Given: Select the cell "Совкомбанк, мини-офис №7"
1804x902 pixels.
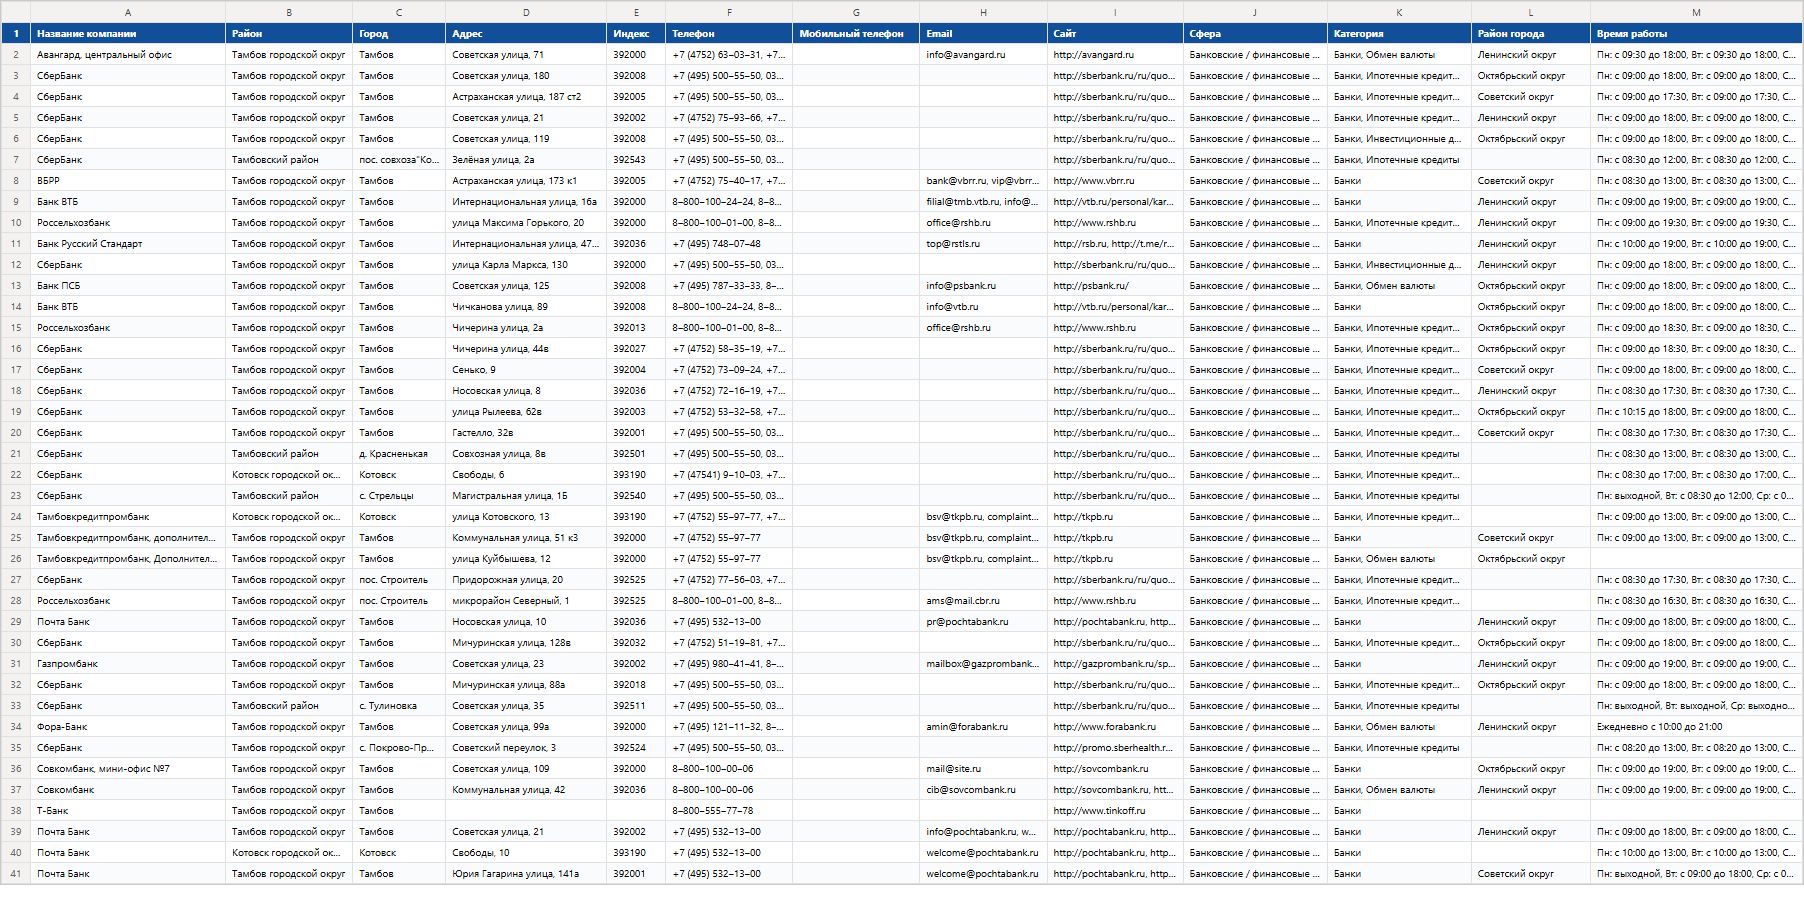Looking at the screenshot, I should pyautogui.click(x=128, y=769).
